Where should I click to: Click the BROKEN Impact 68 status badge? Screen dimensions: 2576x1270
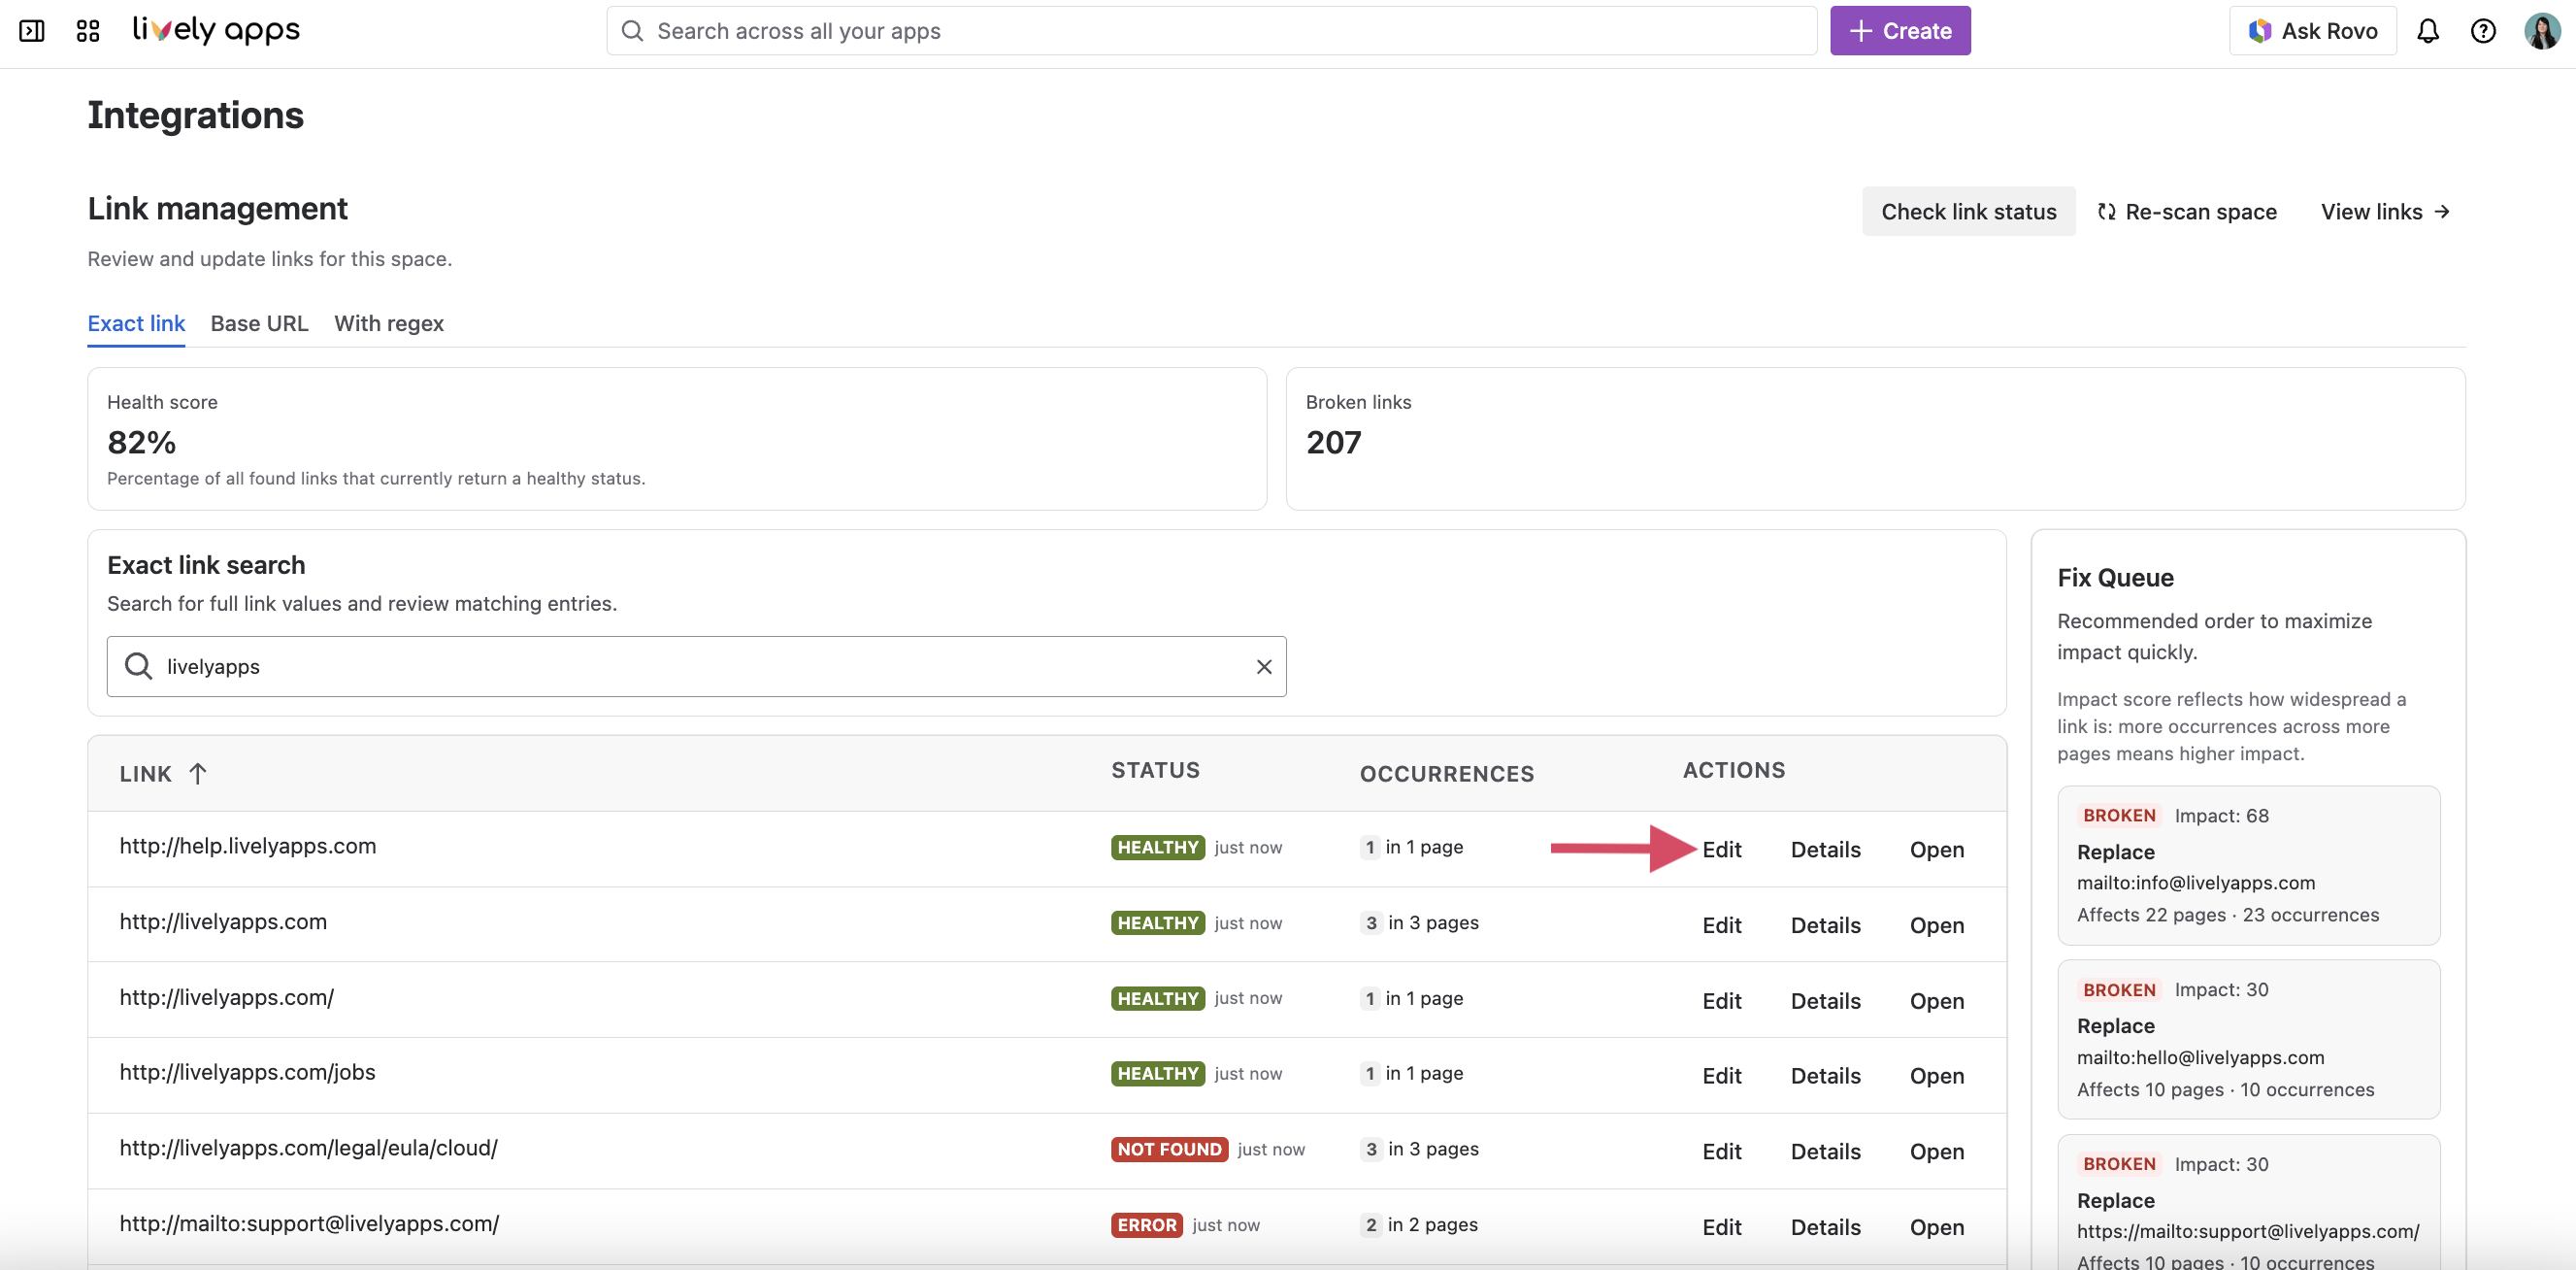(2117, 815)
